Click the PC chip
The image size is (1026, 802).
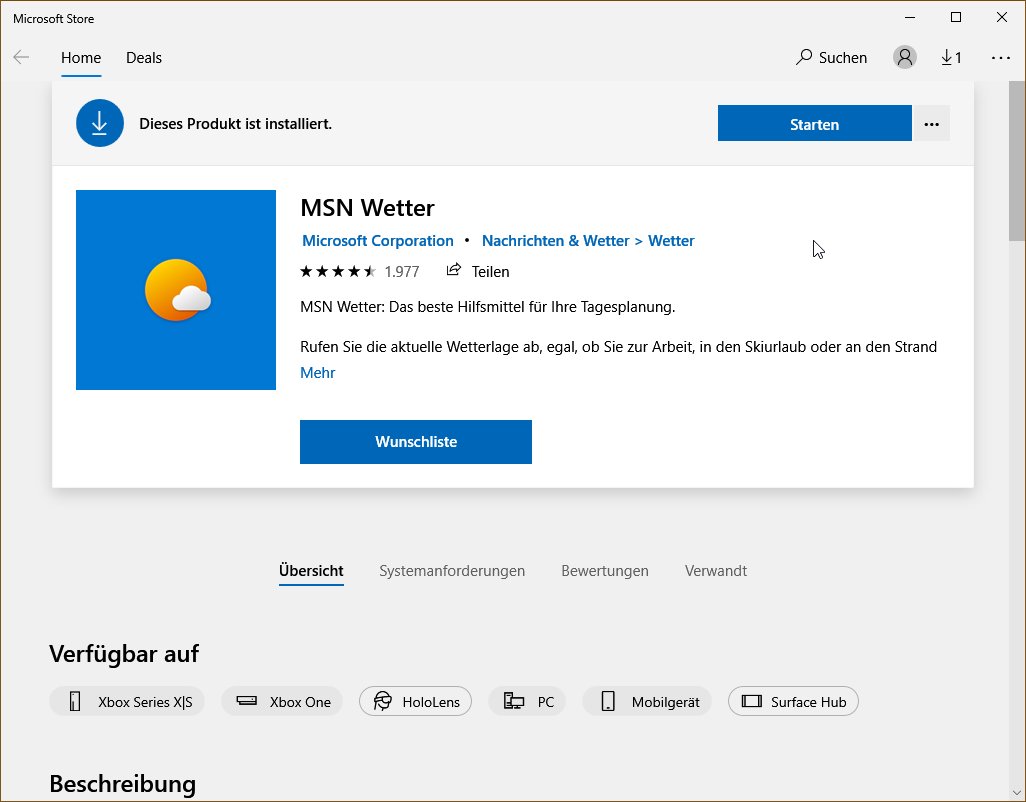[x=527, y=702]
